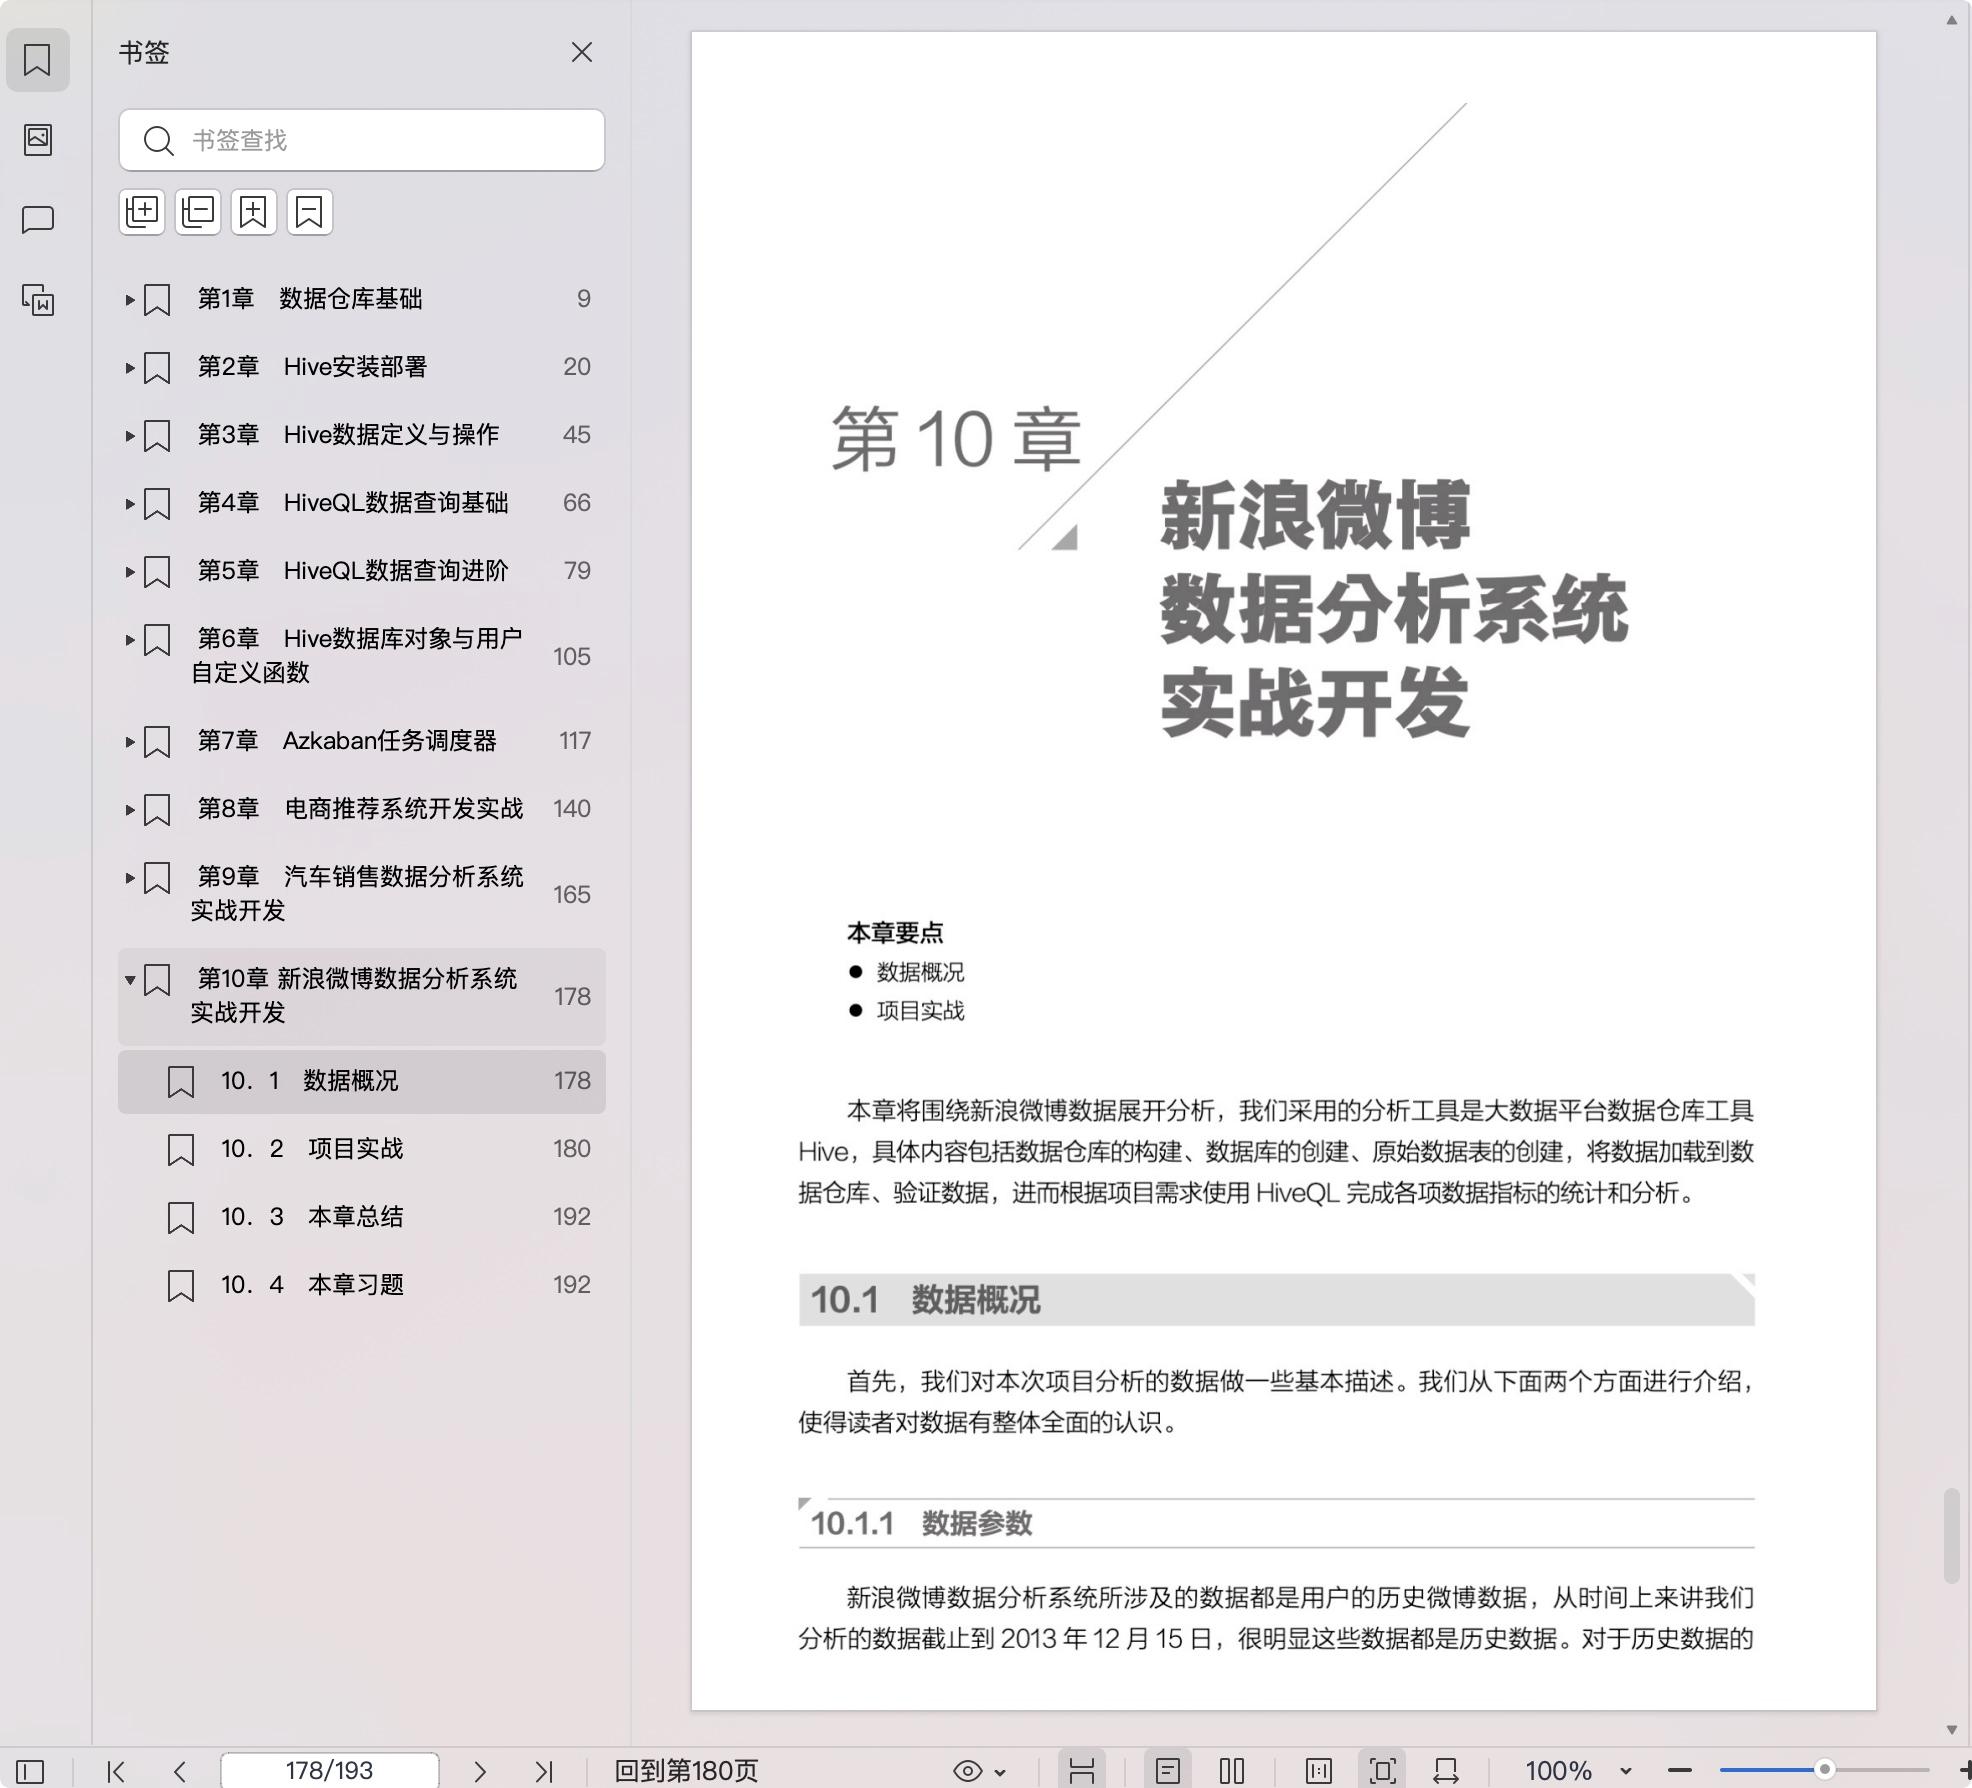
Task: Expand 第4章 HiveQL数据查询基础
Action: point(129,503)
